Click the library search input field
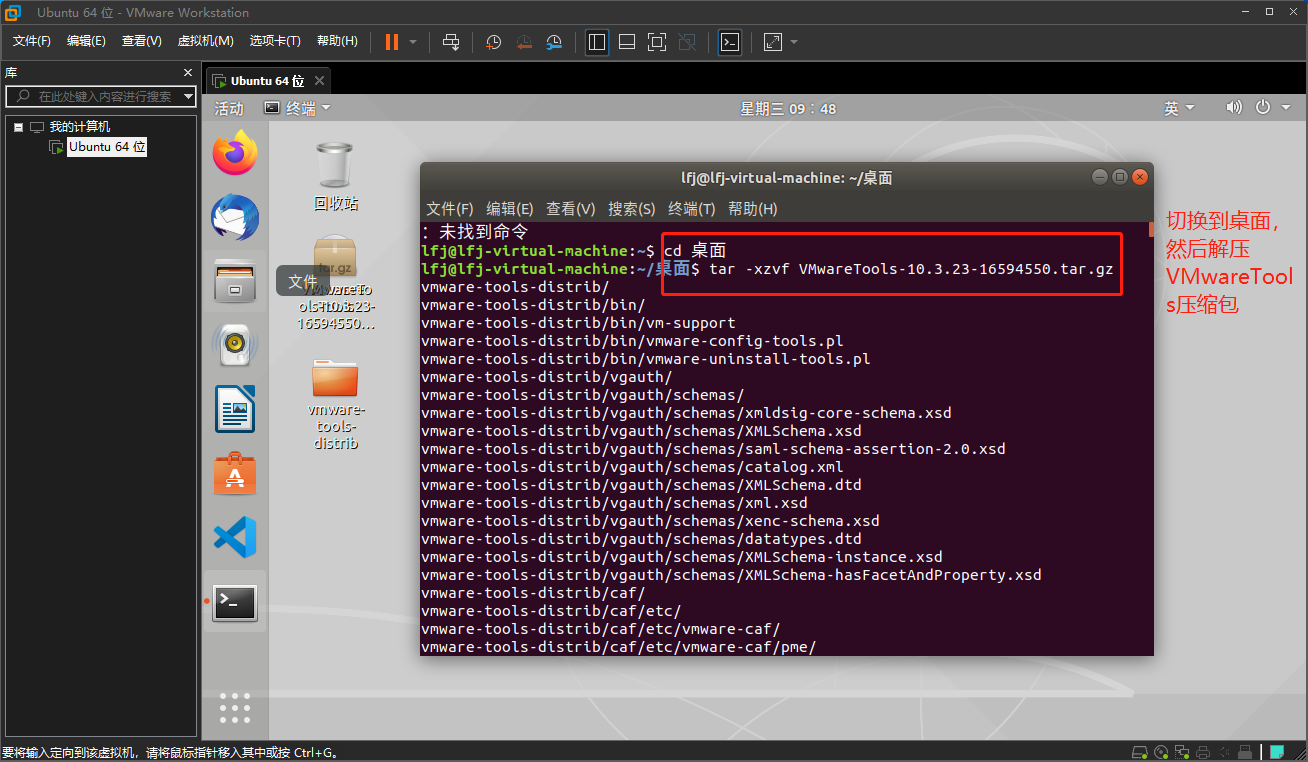The width and height of the screenshot is (1308, 762). 94,96
